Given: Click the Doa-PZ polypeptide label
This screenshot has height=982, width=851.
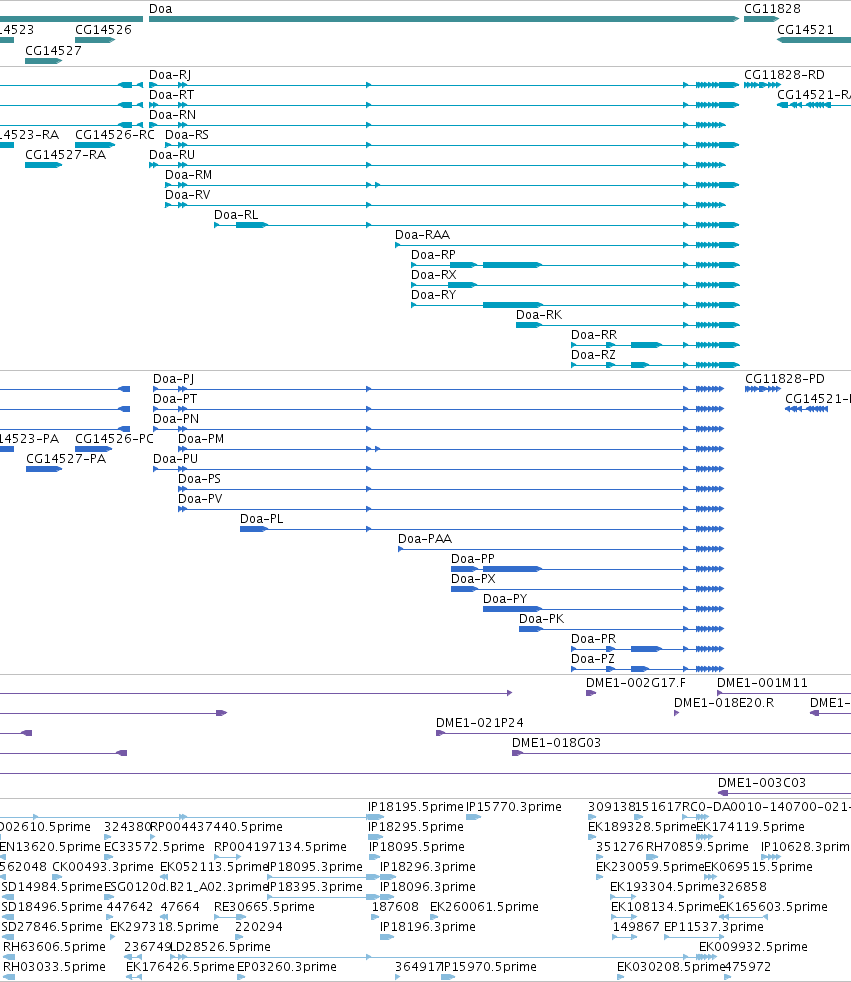Looking at the screenshot, I should point(592,659).
